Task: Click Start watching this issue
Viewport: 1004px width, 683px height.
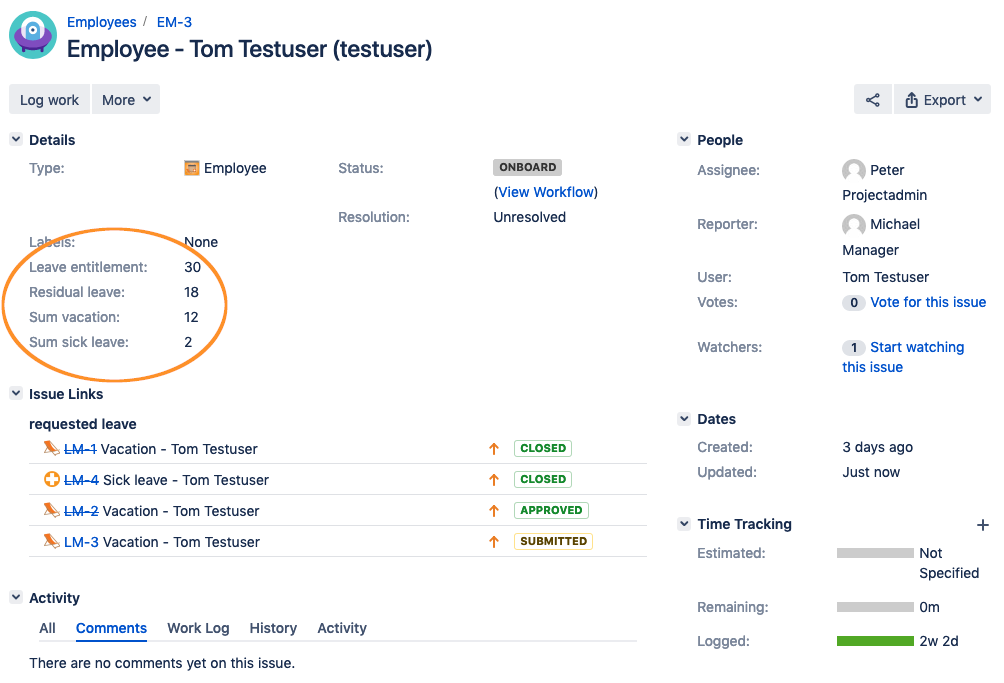Action: click(x=916, y=347)
